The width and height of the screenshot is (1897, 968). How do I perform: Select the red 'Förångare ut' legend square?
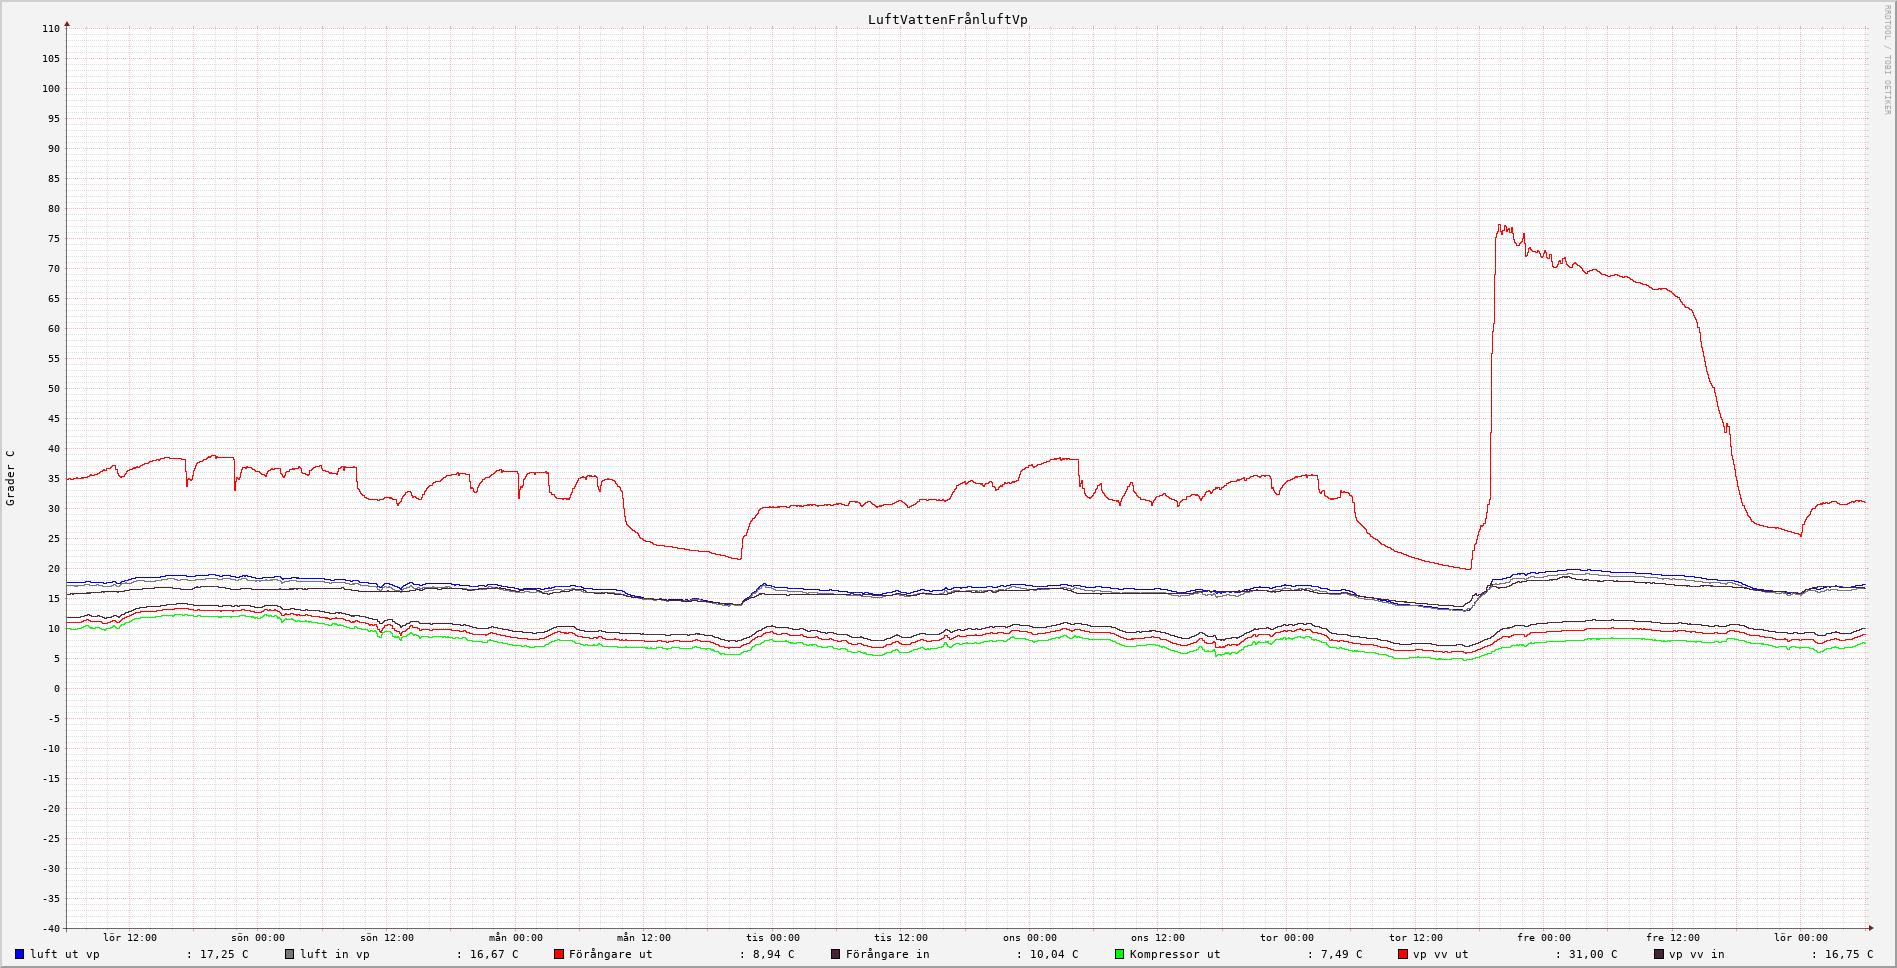pyautogui.click(x=559, y=954)
